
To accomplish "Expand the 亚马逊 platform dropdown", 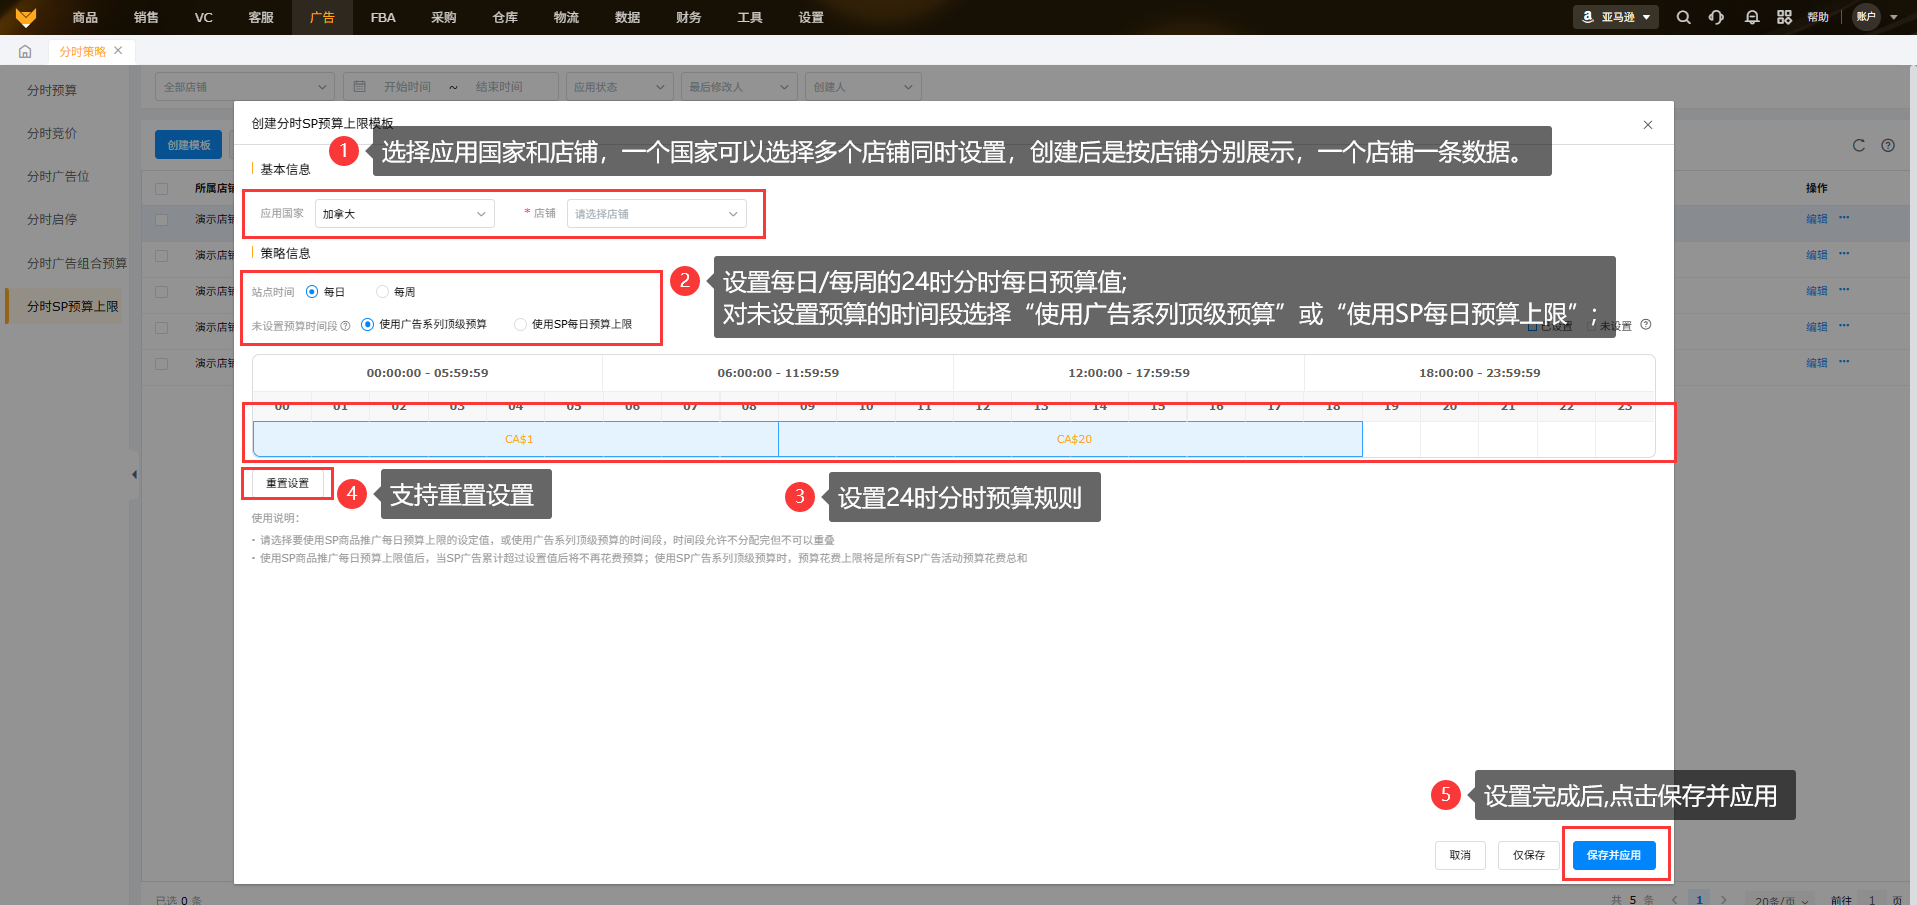I will [x=1616, y=17].
